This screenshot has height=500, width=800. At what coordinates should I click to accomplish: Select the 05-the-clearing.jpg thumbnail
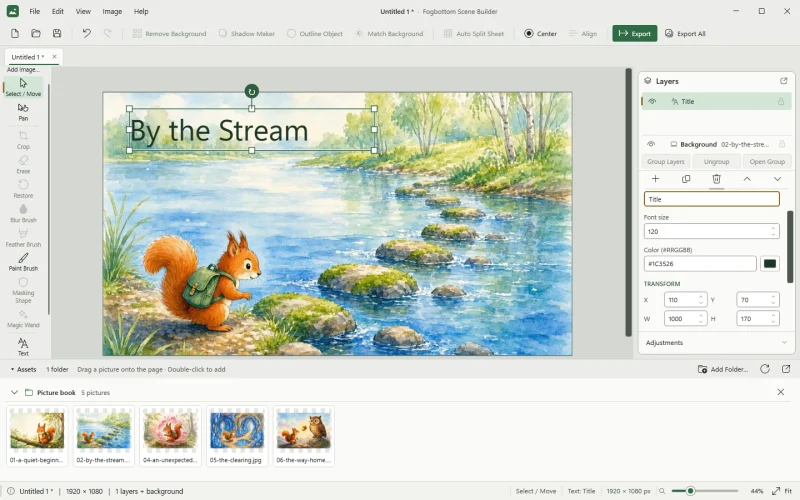237,436
